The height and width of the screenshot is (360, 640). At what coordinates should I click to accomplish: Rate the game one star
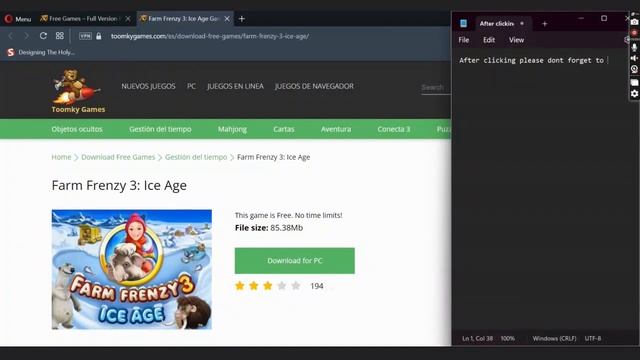[x=240, y=286]
